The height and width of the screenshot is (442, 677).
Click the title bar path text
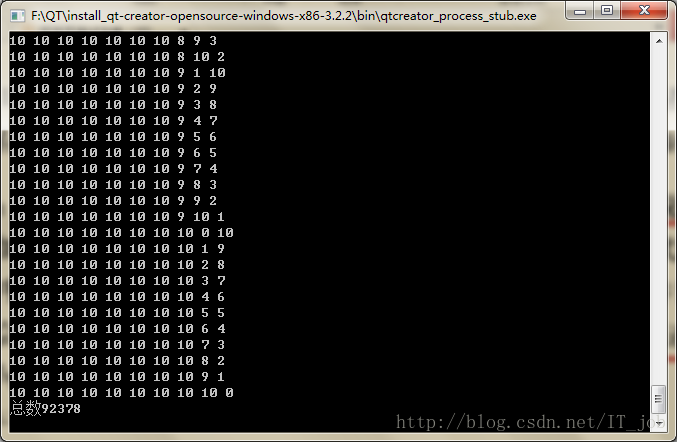click(284, 16)
